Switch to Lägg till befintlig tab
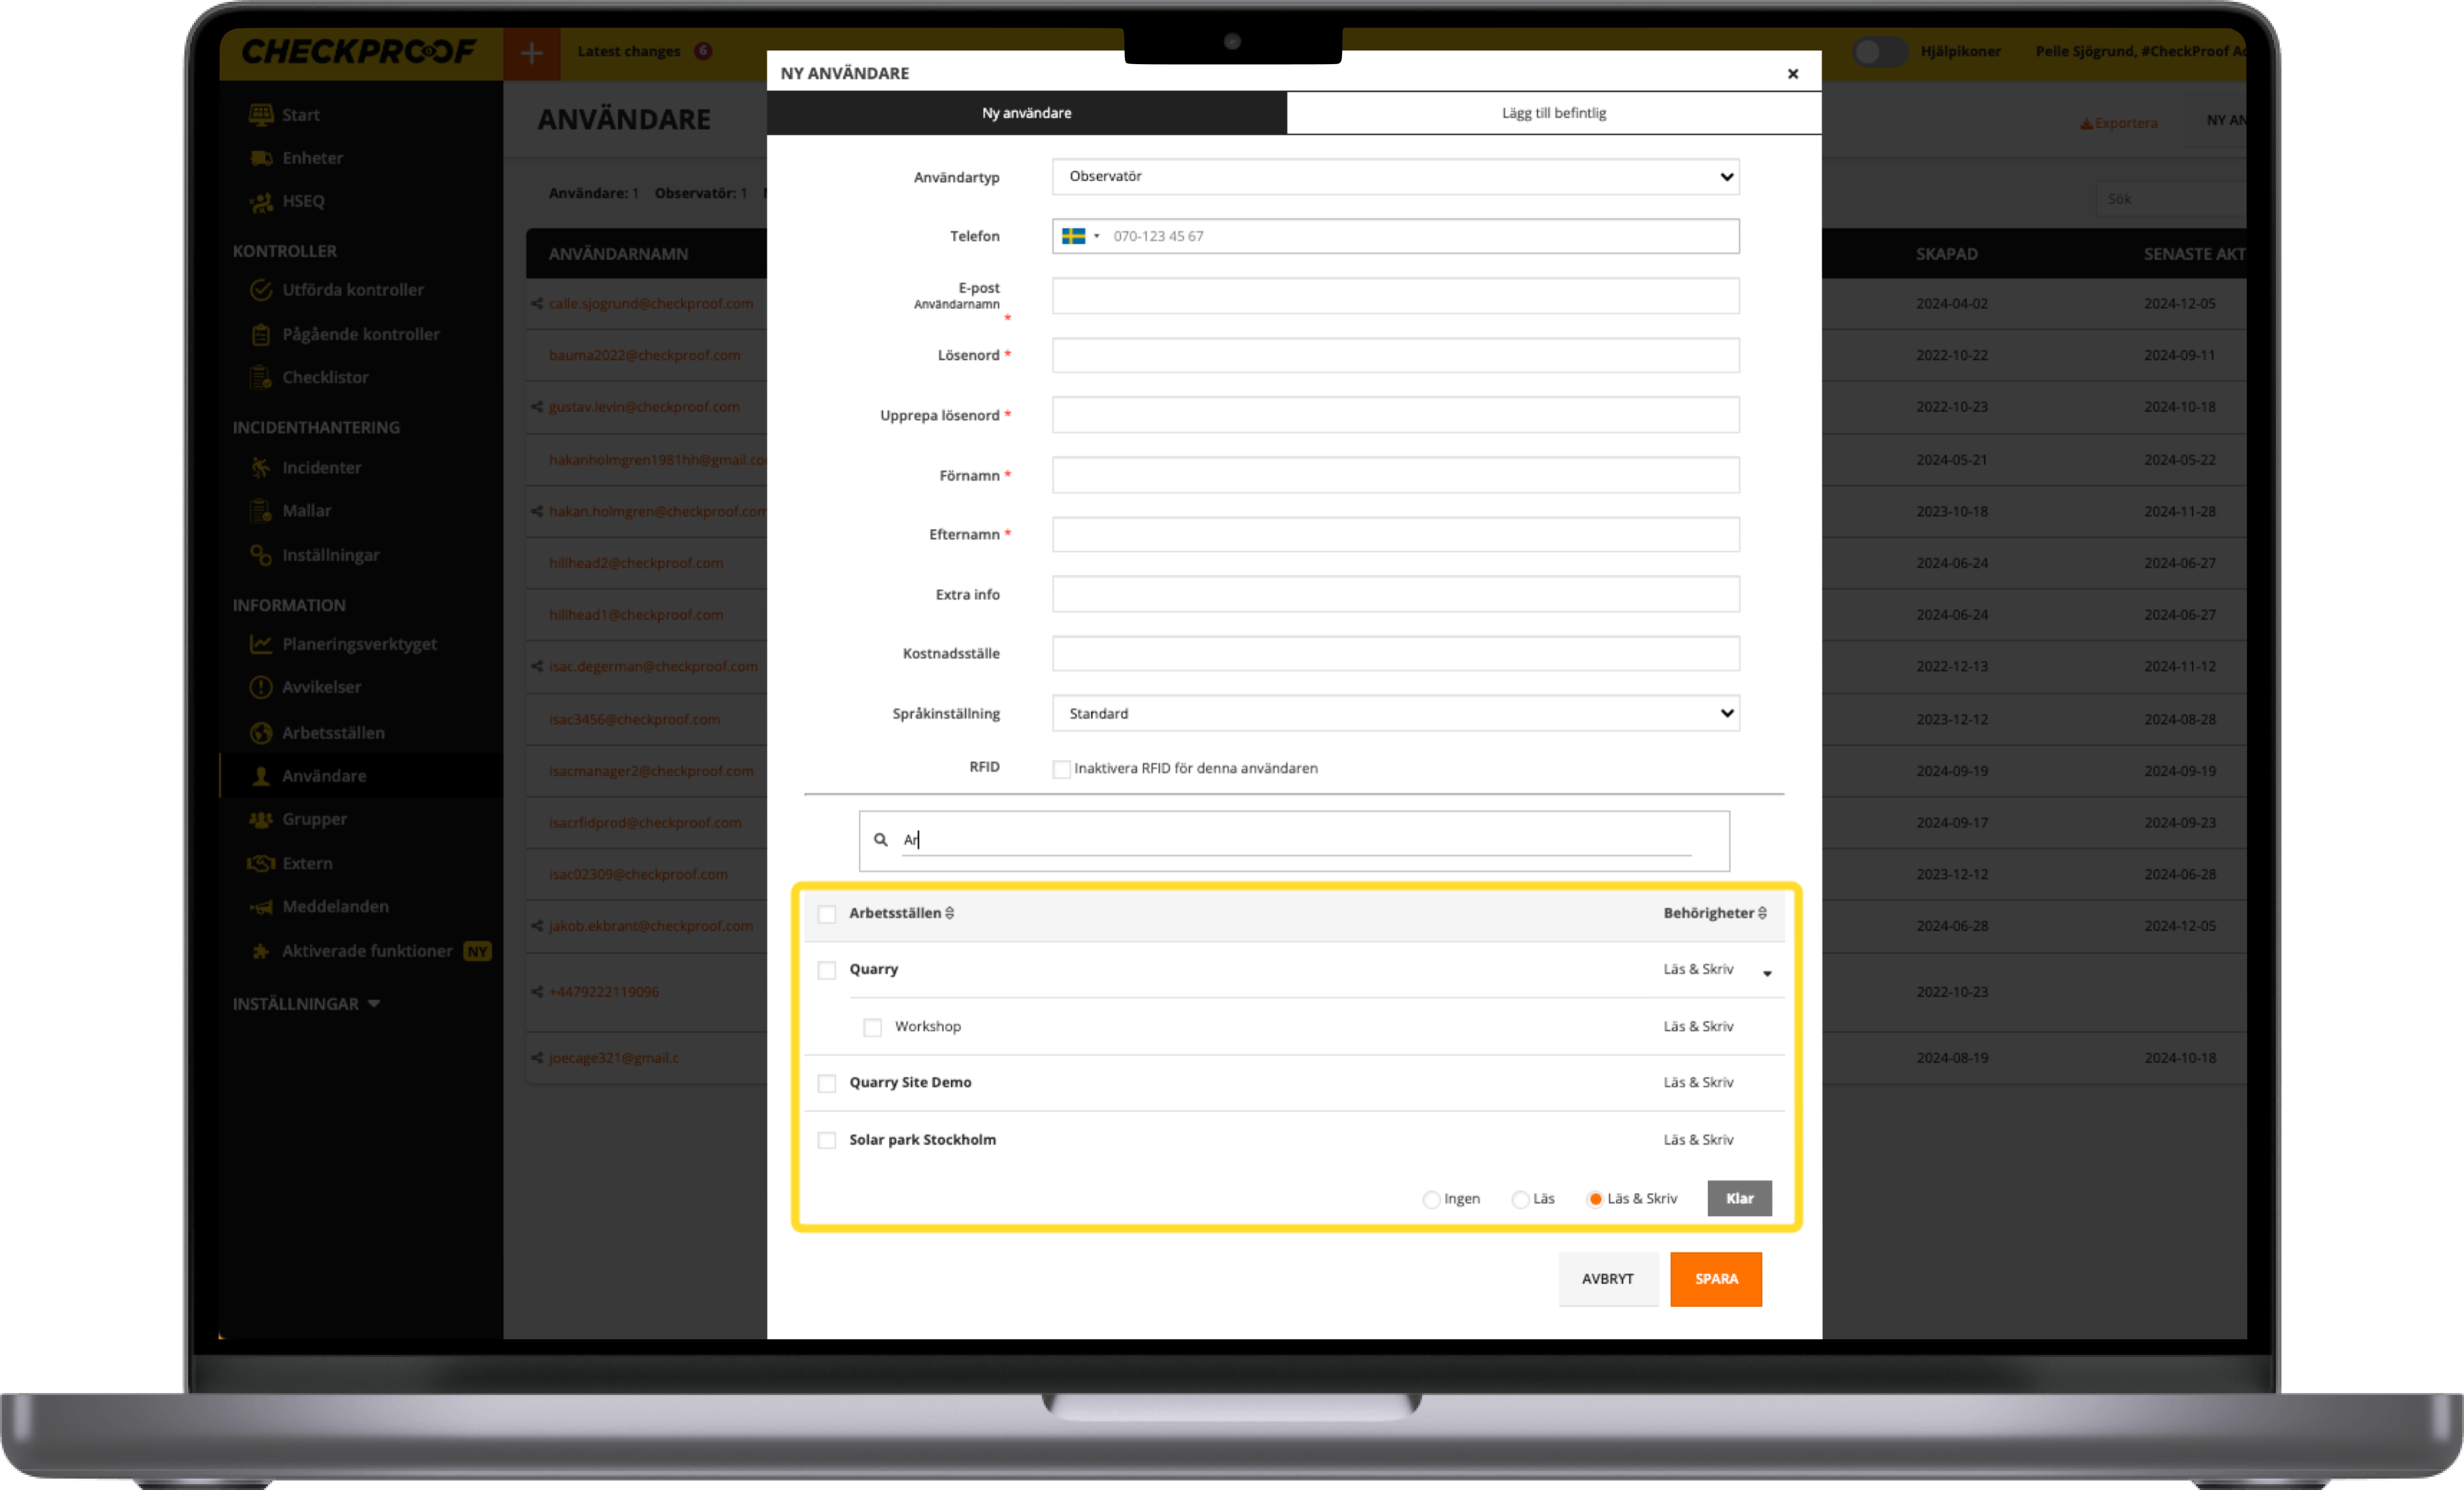This screenshot has height=1490, width=2464. [1553, 113]
